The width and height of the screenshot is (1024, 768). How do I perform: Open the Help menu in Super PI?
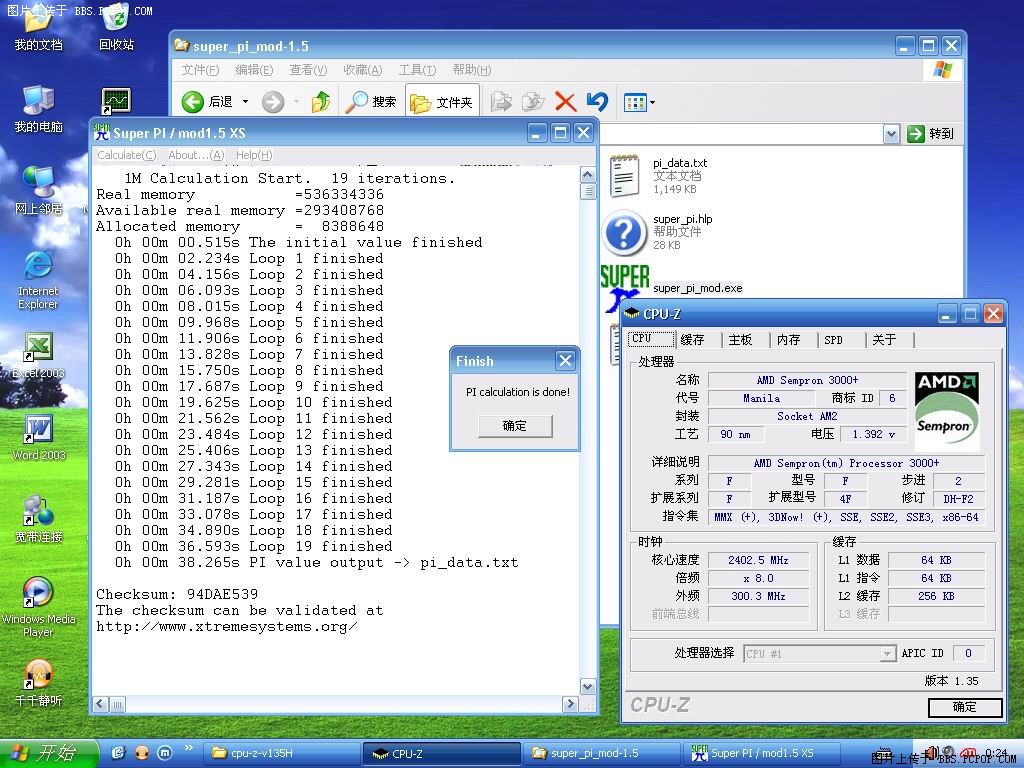point(254,155)
